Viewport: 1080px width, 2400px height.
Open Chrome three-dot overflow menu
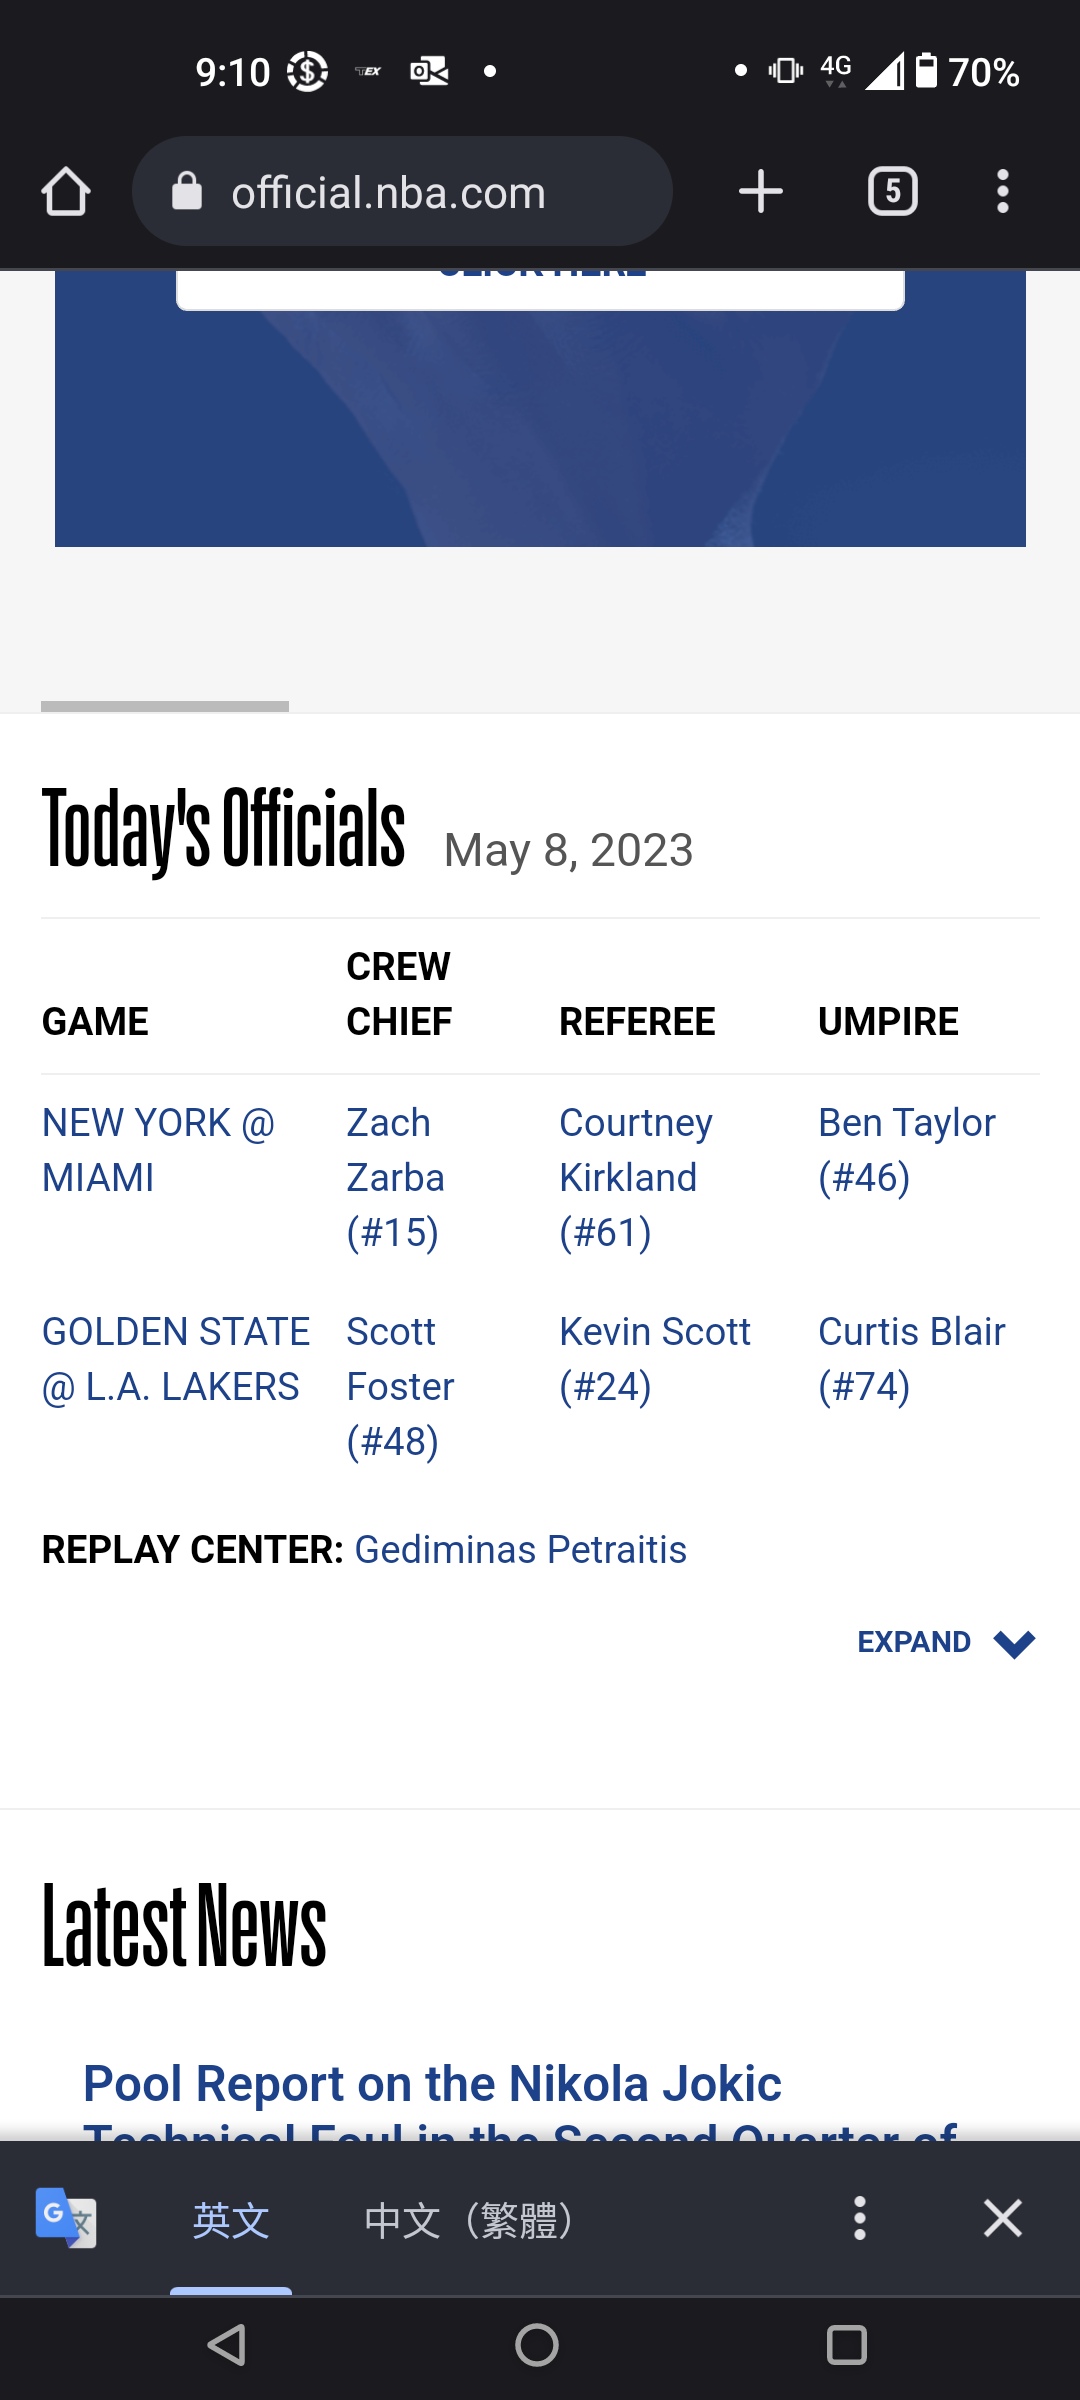tap(1002, 191)
